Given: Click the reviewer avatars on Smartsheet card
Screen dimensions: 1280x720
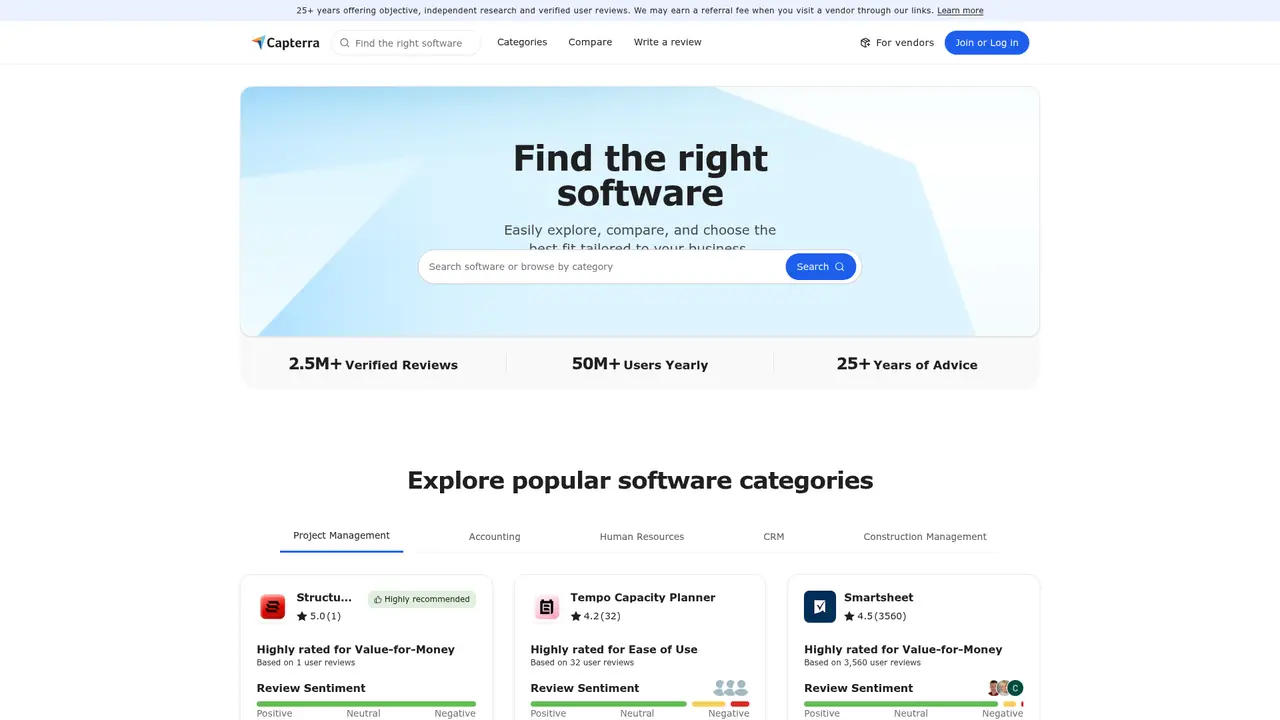Looking at the screenshot, I should pos(1005,688).
